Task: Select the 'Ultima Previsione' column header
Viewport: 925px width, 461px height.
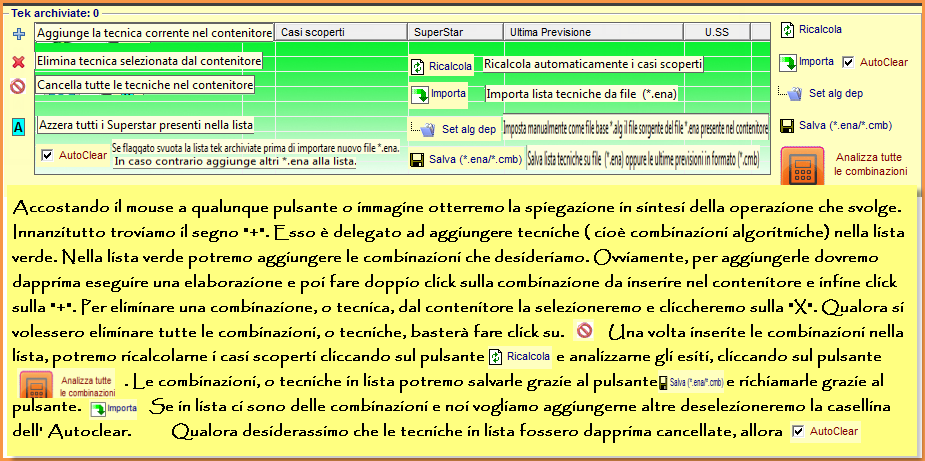Action: pyautogui.click(x=593, y=32)
